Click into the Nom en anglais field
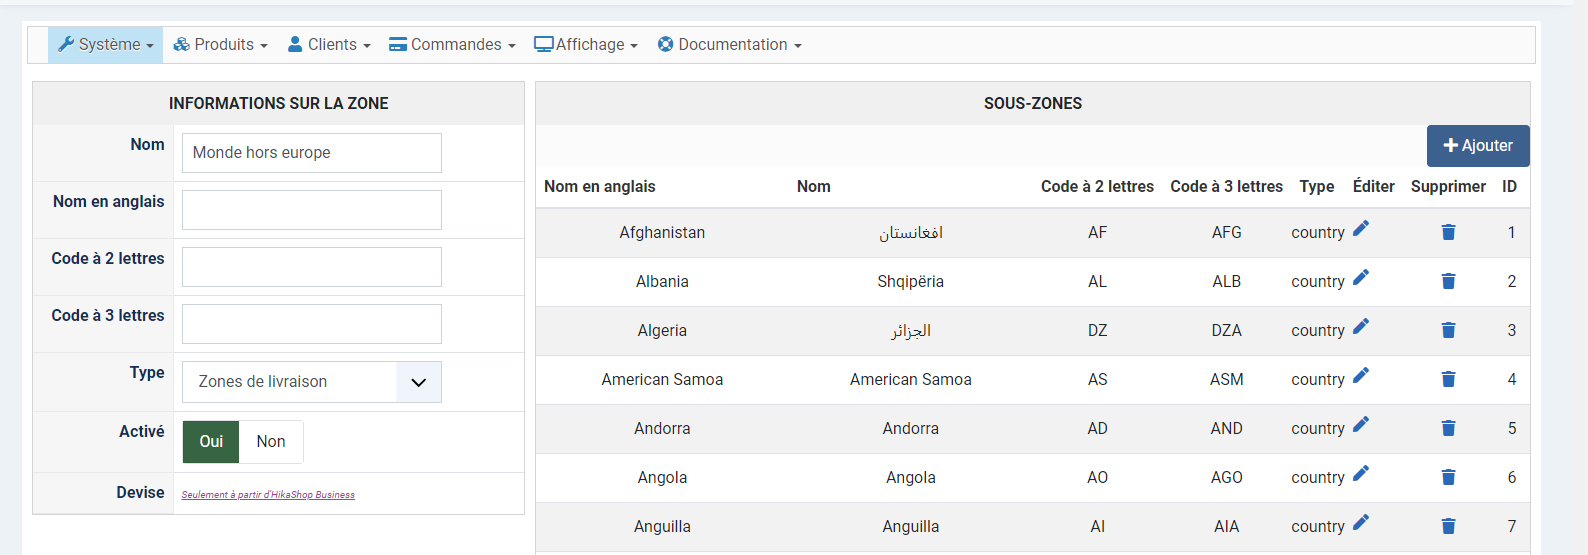This screenshot has height=555, width=1588. click(x=312, y=210)
